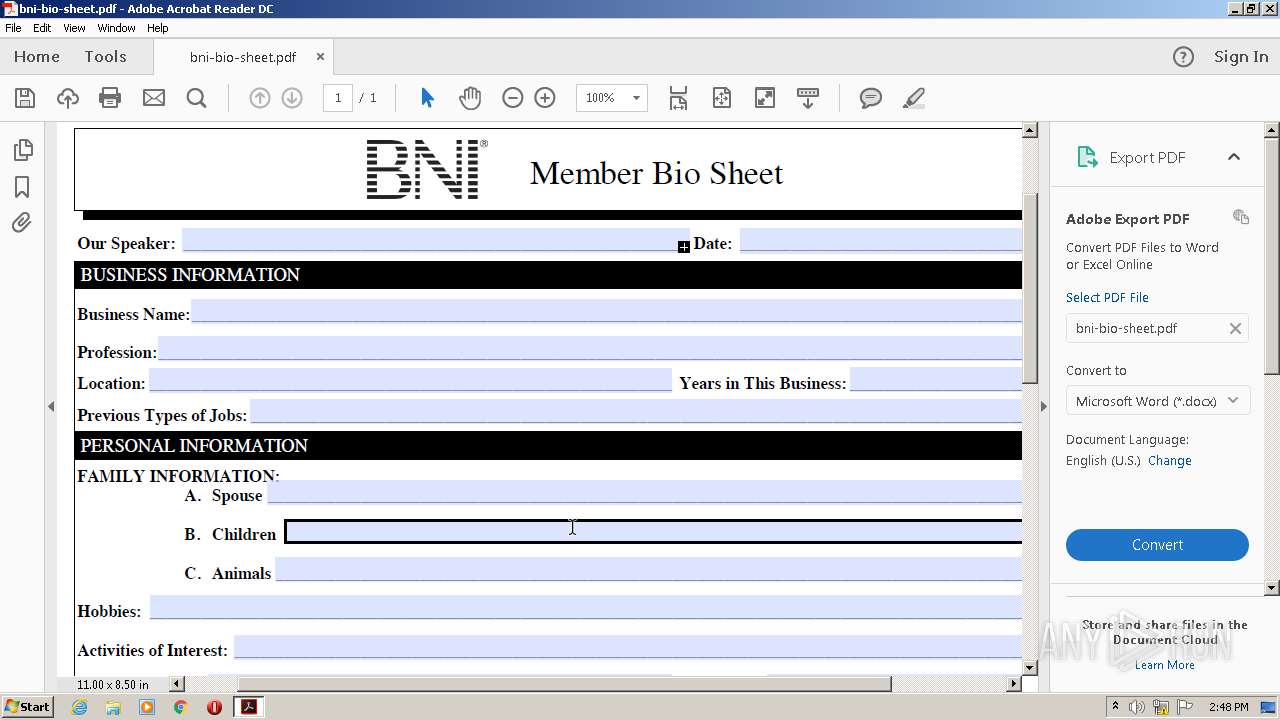Viewport: 1280px width, 720px height.
Task: Click Sign In link
Action: (1241, 57)
